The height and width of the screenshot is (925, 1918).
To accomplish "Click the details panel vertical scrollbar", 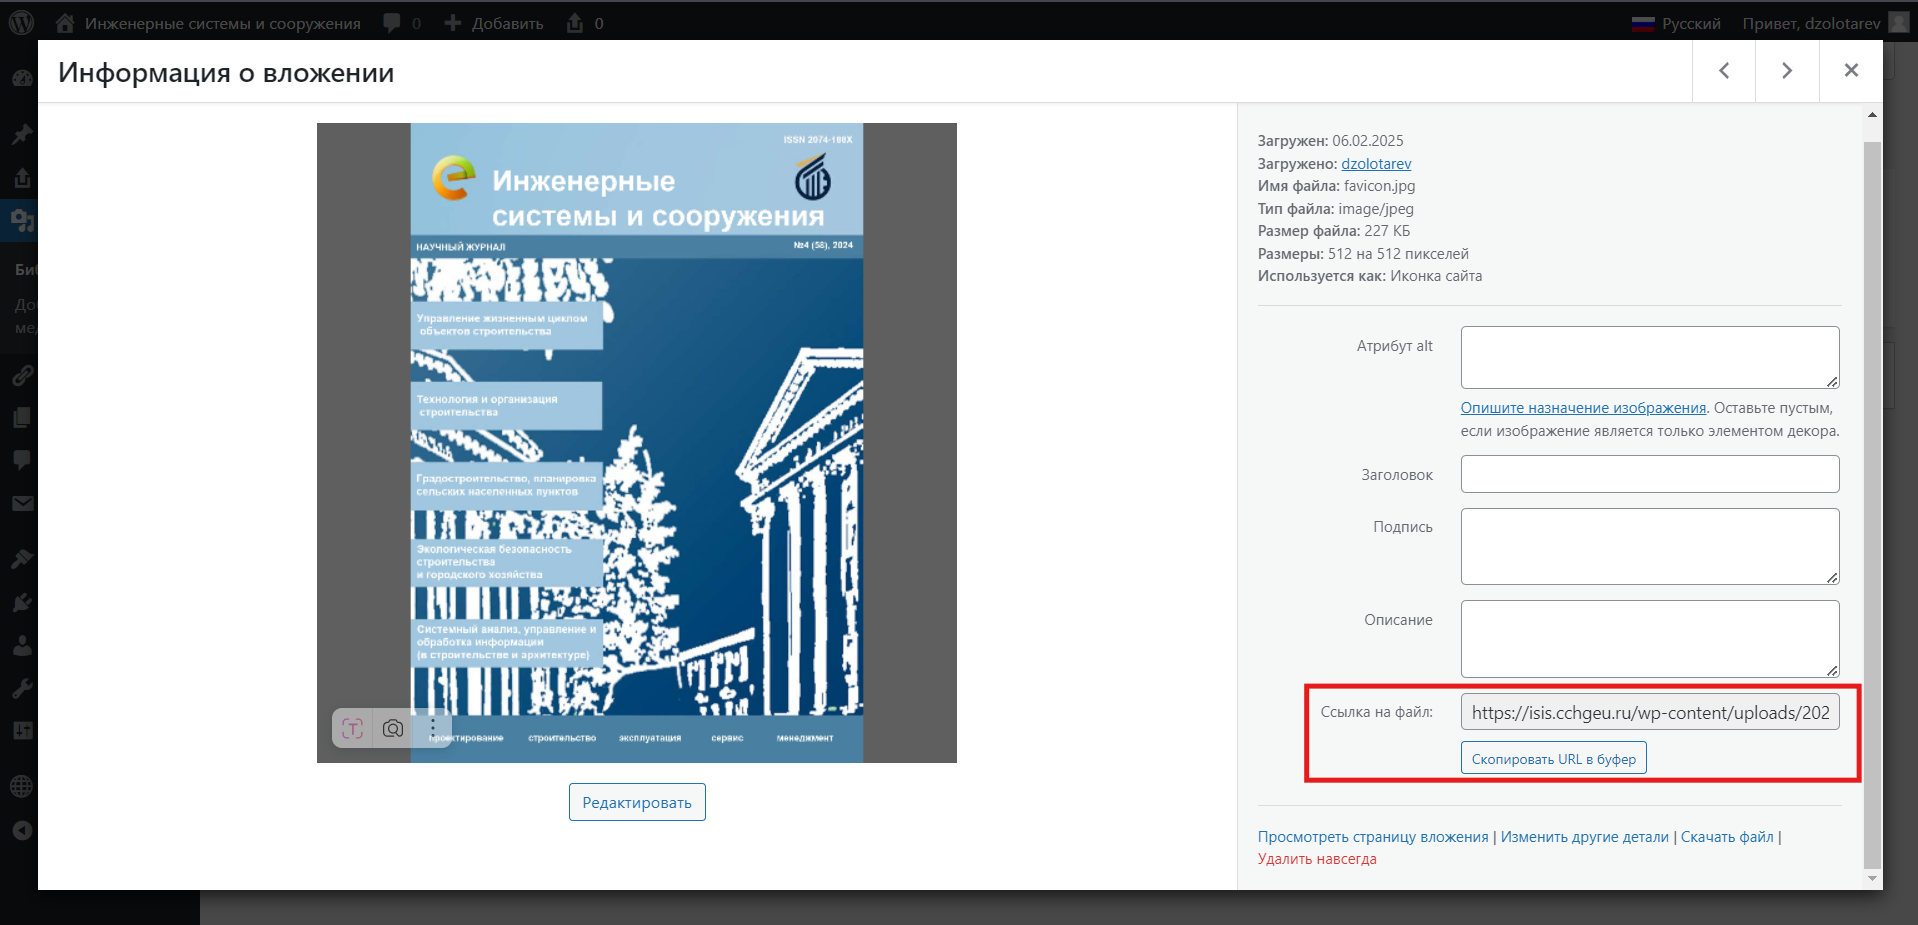I will (x=1872, y=500).
